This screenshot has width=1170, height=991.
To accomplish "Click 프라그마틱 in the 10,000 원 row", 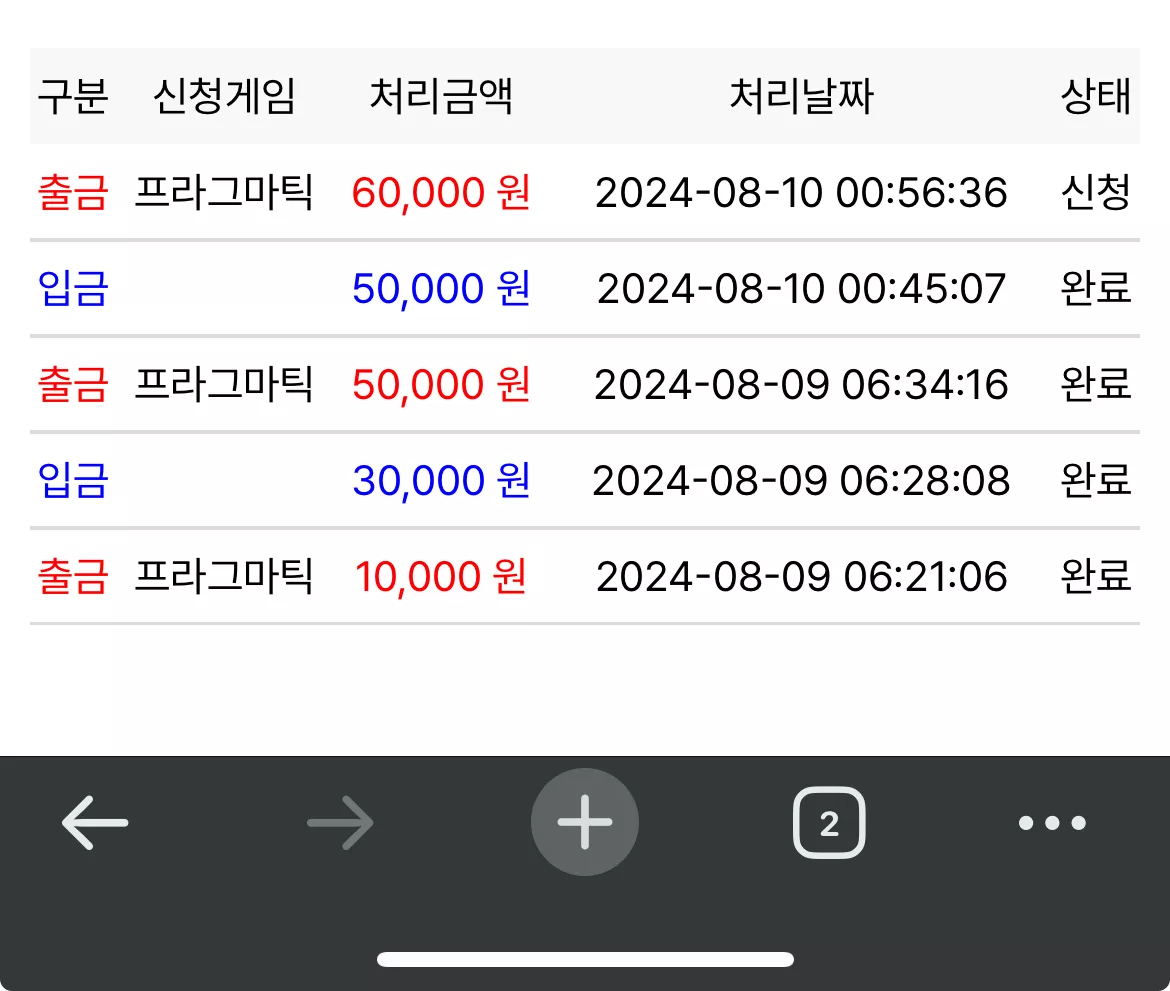I will (x=224, y=576).
